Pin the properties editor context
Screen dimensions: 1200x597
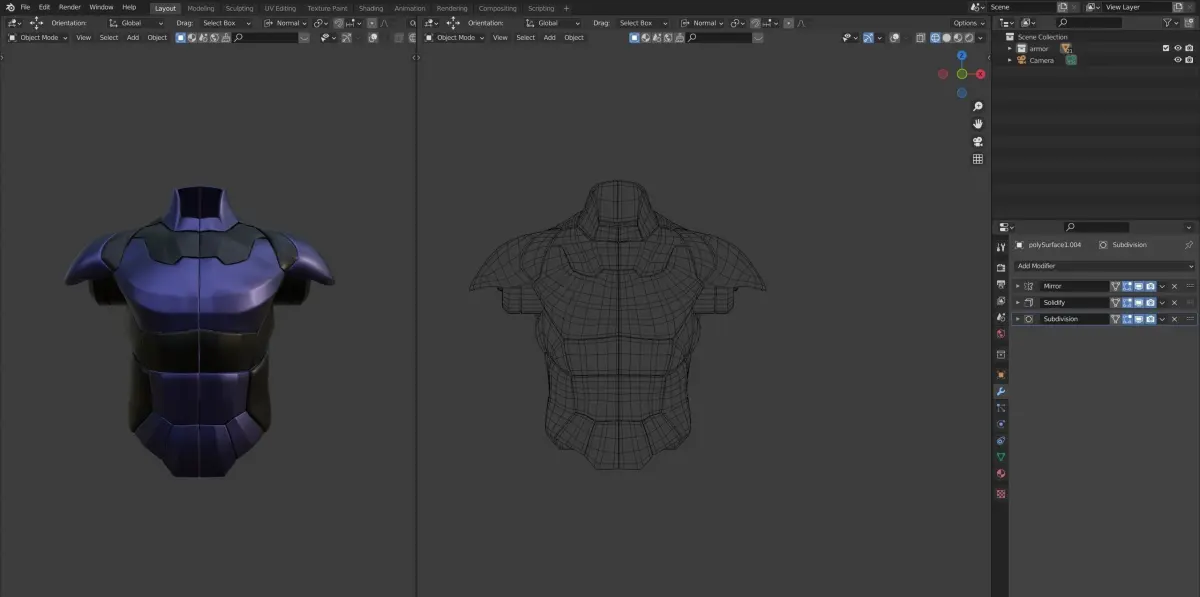(x=1189, y=244)
